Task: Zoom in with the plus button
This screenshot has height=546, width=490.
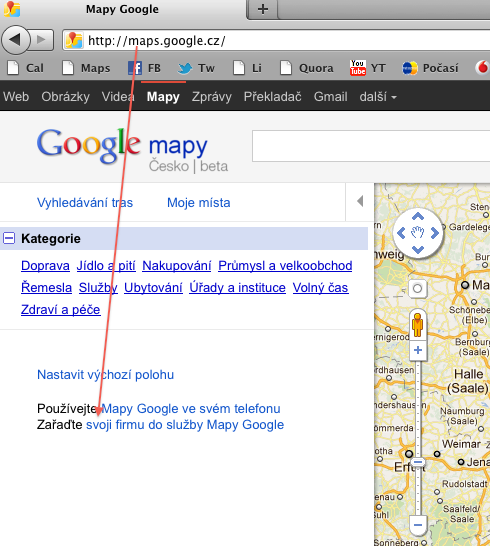Action: (x=418, y=350)
